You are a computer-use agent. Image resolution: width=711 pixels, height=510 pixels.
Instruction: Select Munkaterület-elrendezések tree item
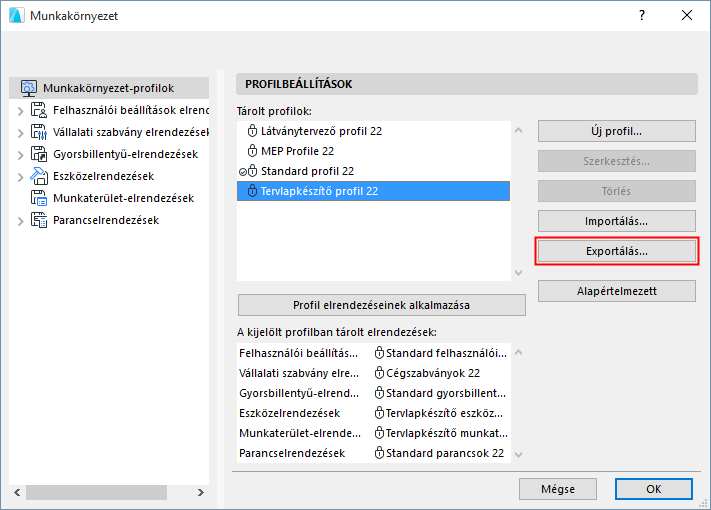(x=123, y=198)
